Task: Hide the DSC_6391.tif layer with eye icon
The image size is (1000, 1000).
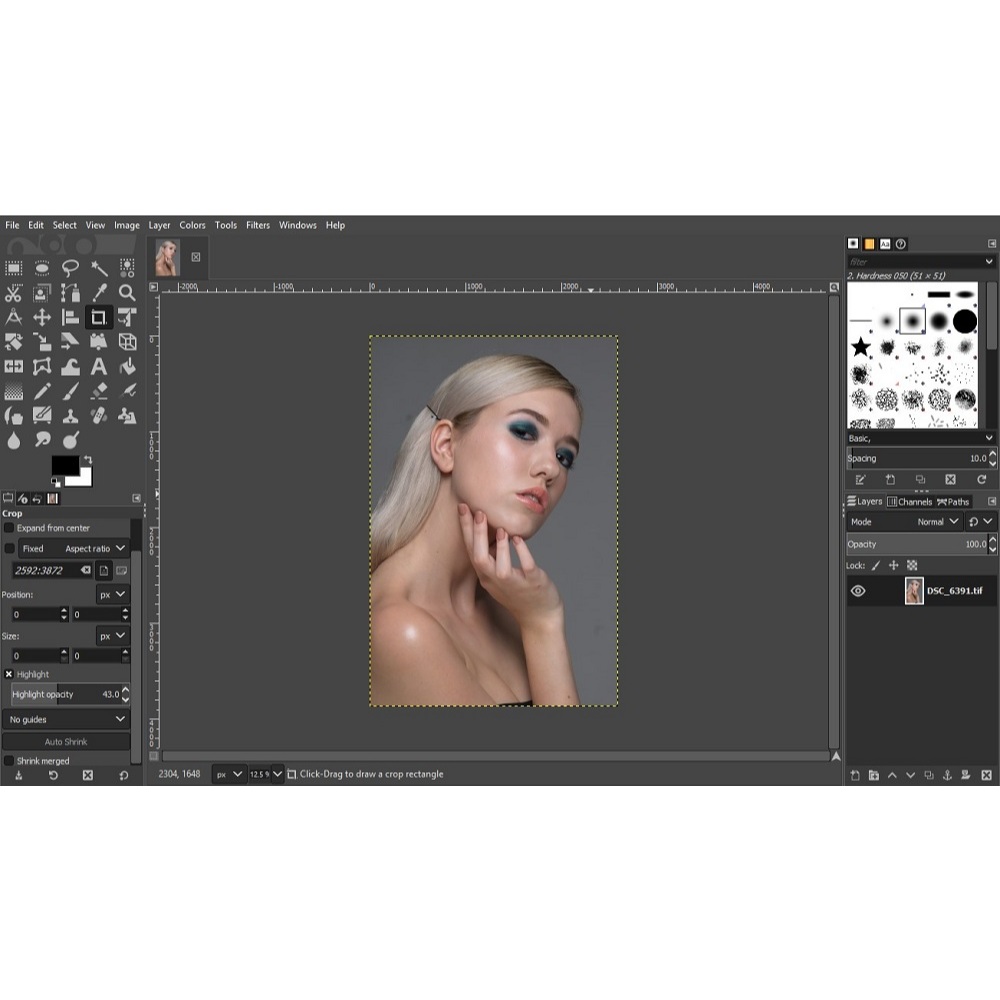Action: [x=858, y=591]
